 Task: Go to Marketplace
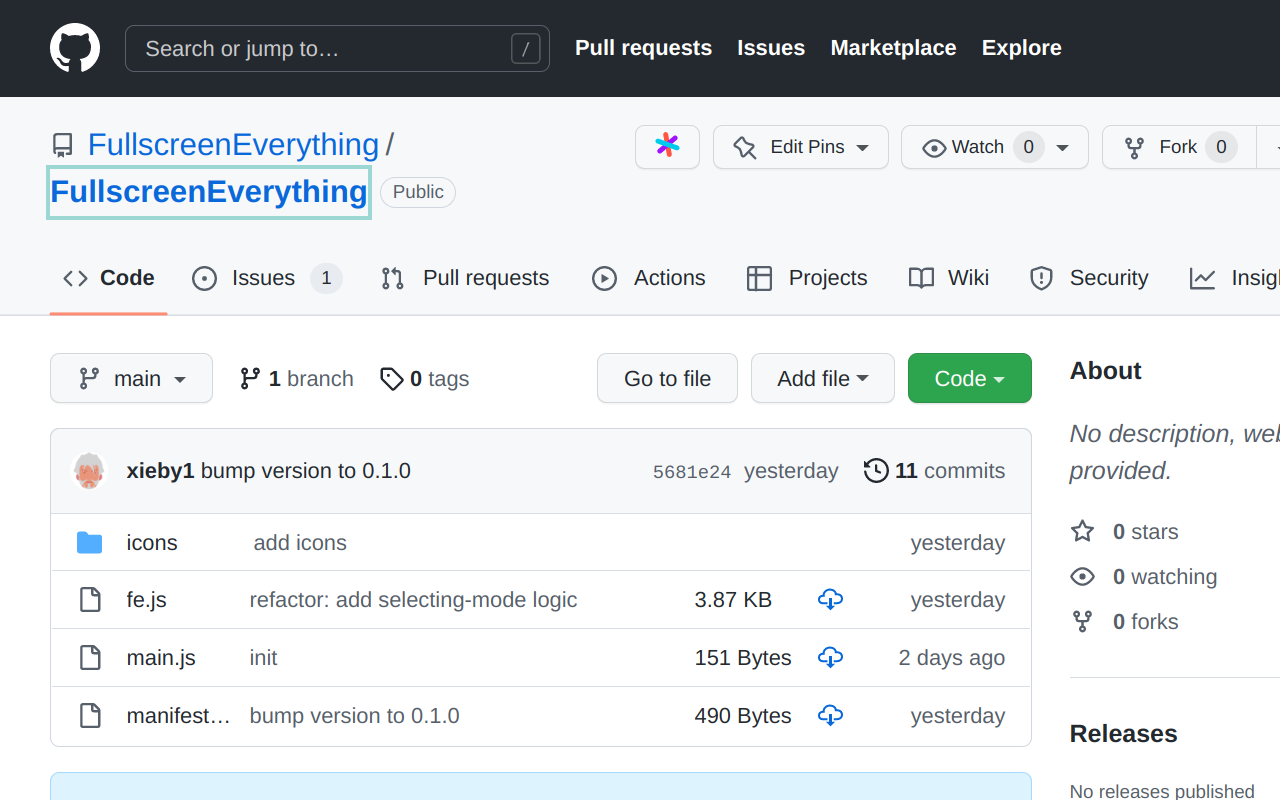(893, 48)
